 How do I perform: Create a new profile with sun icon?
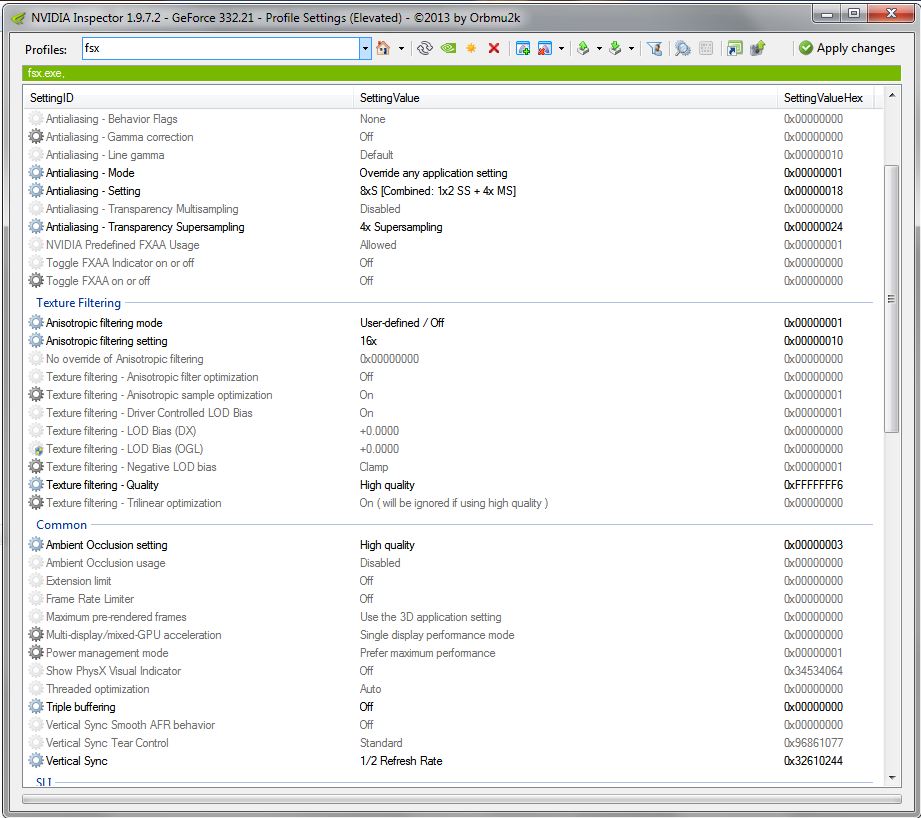[x=471, y=48]
